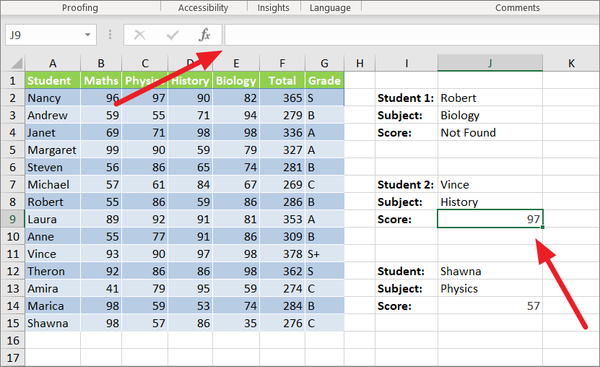Click the cell containing Amira
This screenshot has width=600, height=367.
[x=53, y=289]
